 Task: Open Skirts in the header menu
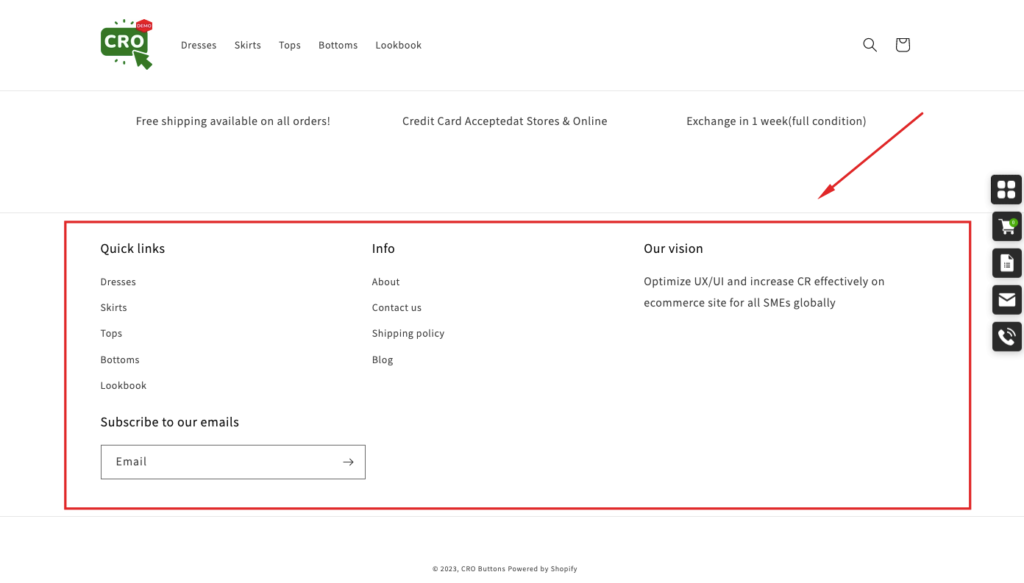248,45
